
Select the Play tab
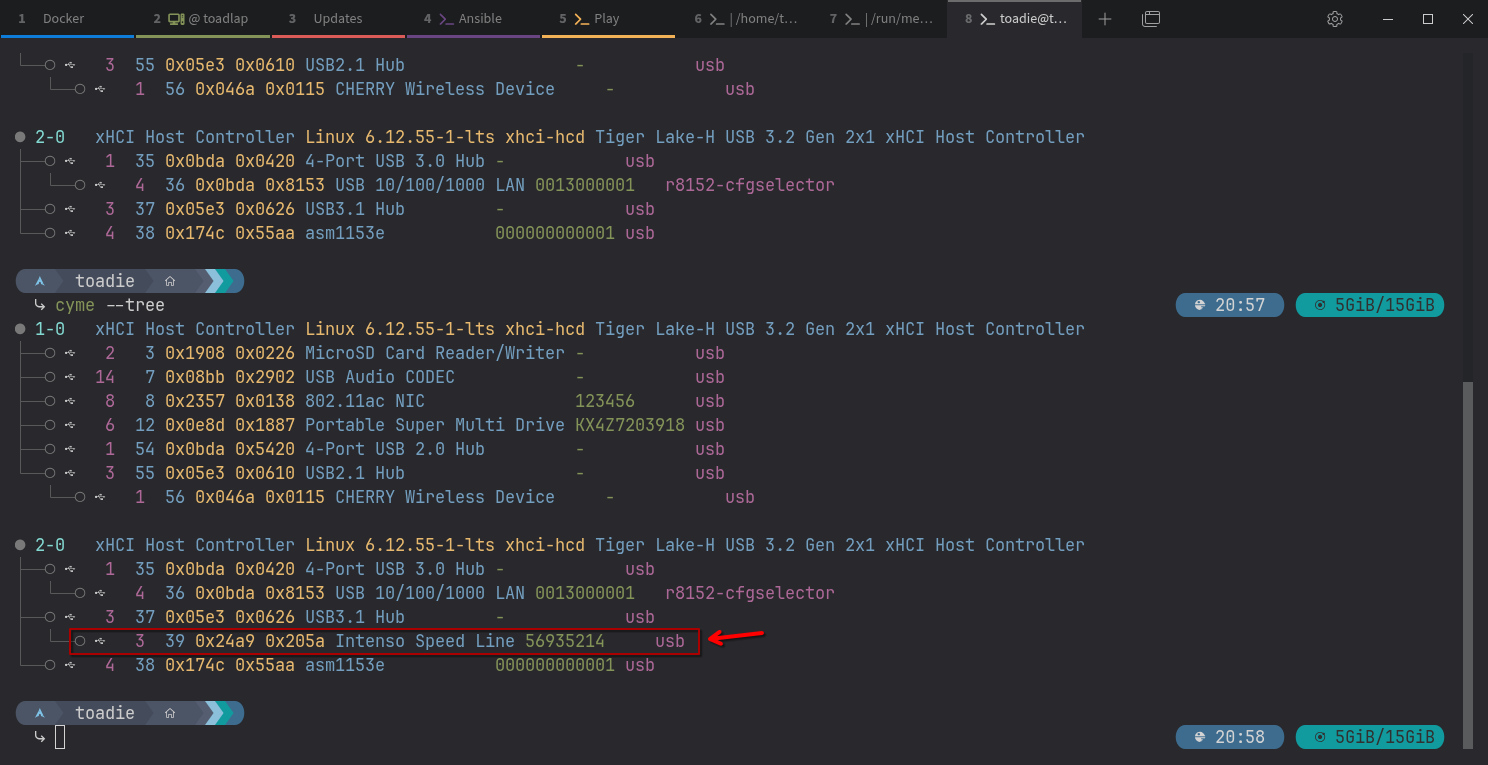606,19
